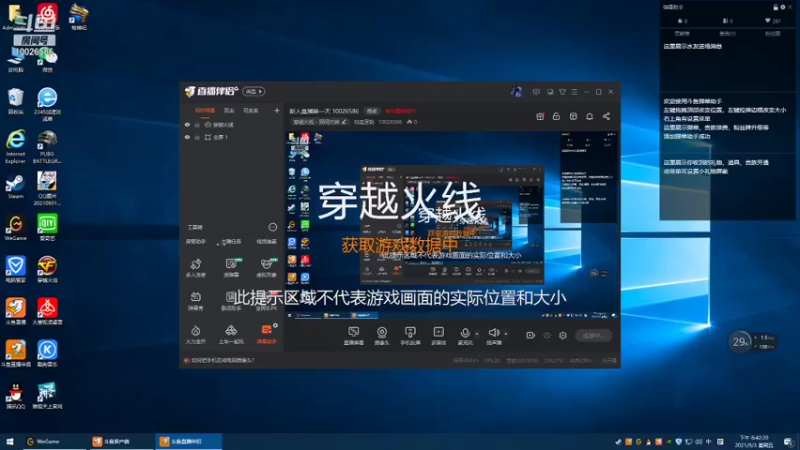Expand the microphone options arrow

click(x=477, y=334)
